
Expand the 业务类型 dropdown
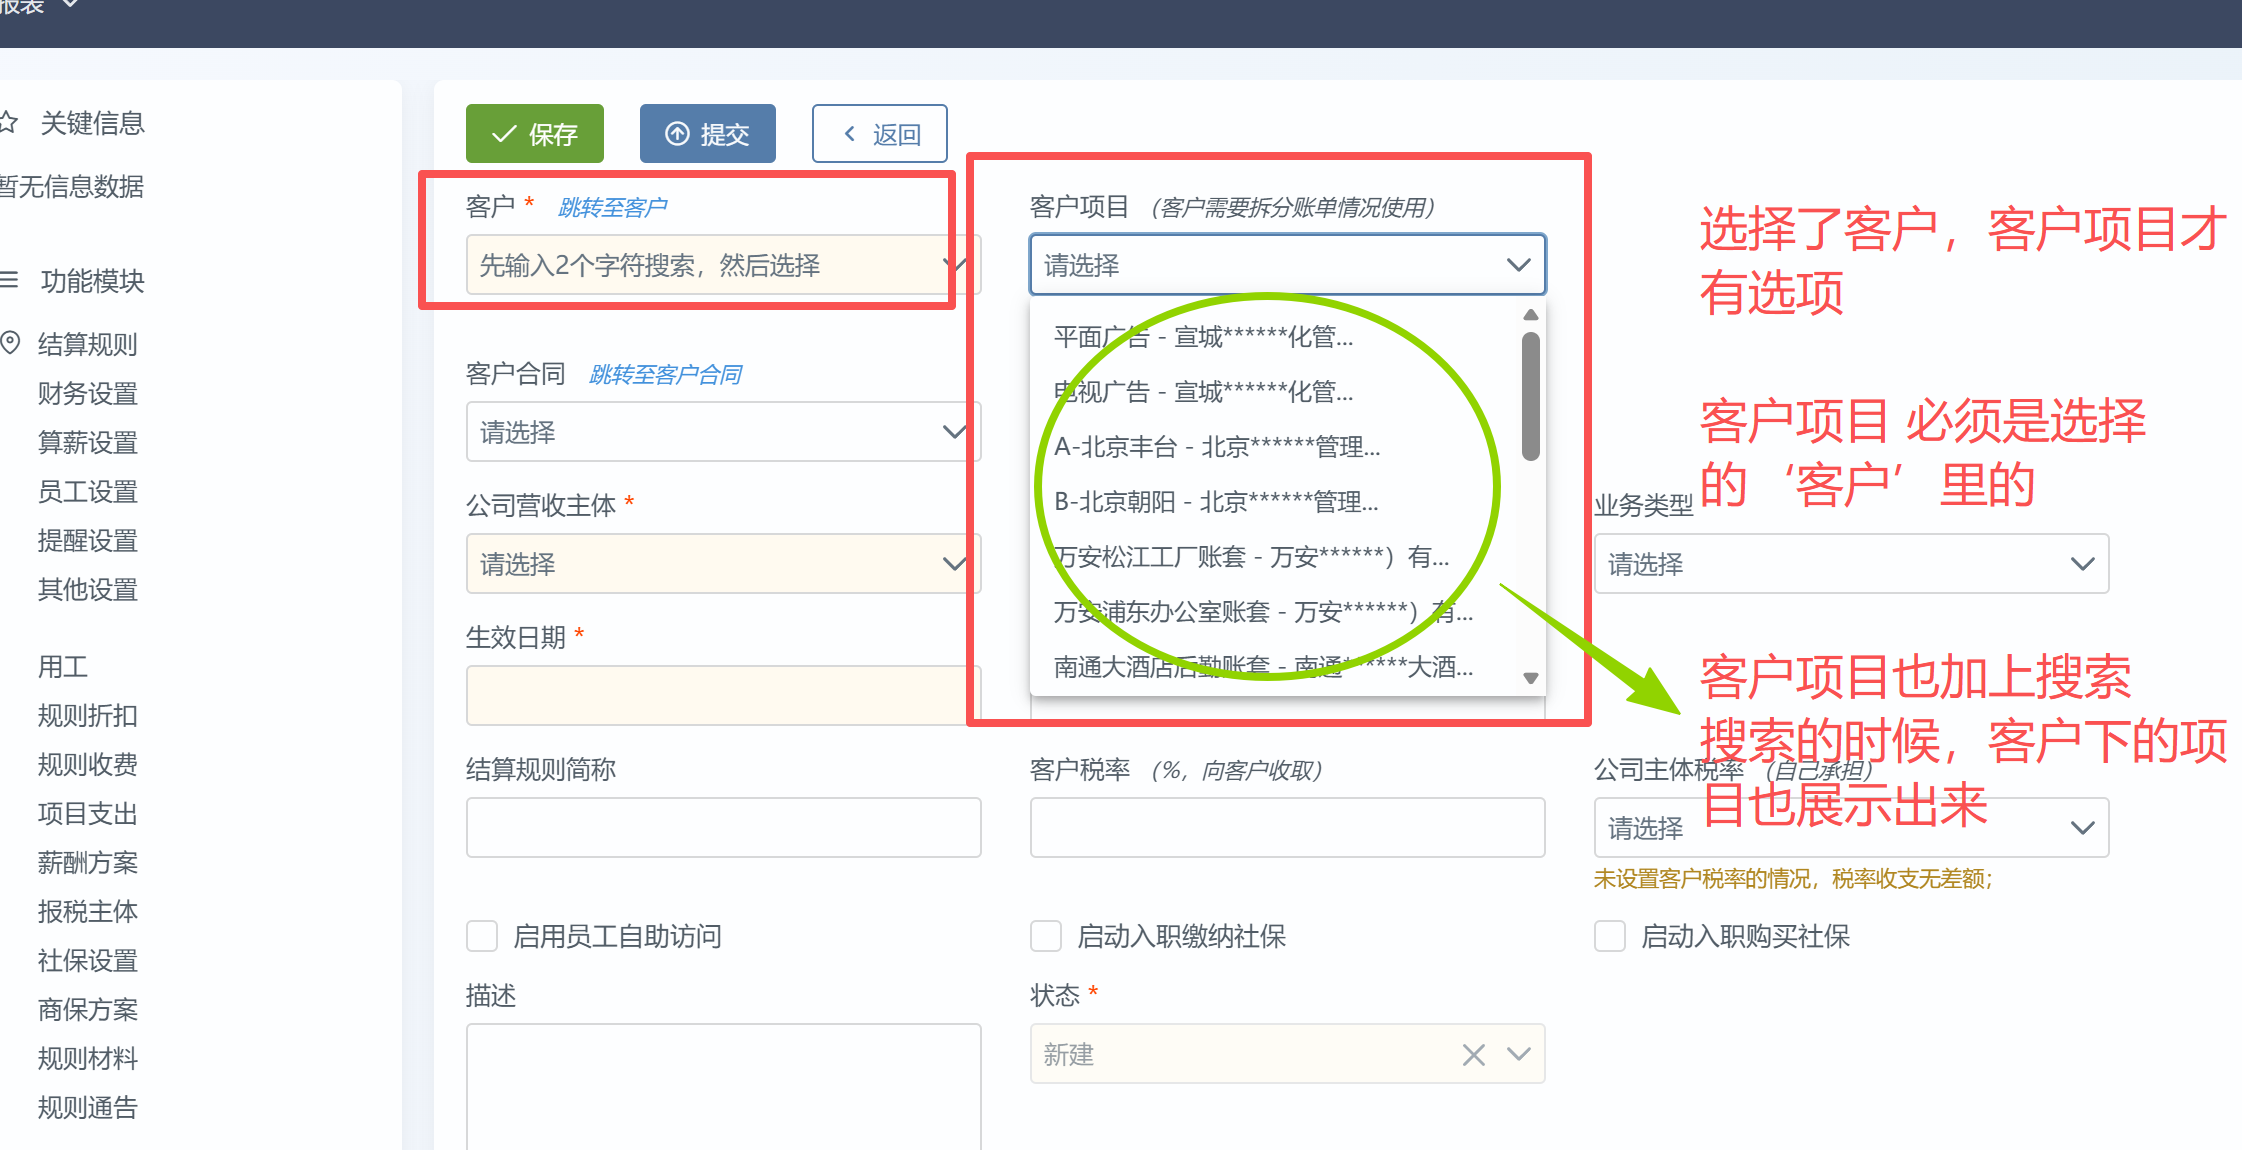click(1850, 564)
